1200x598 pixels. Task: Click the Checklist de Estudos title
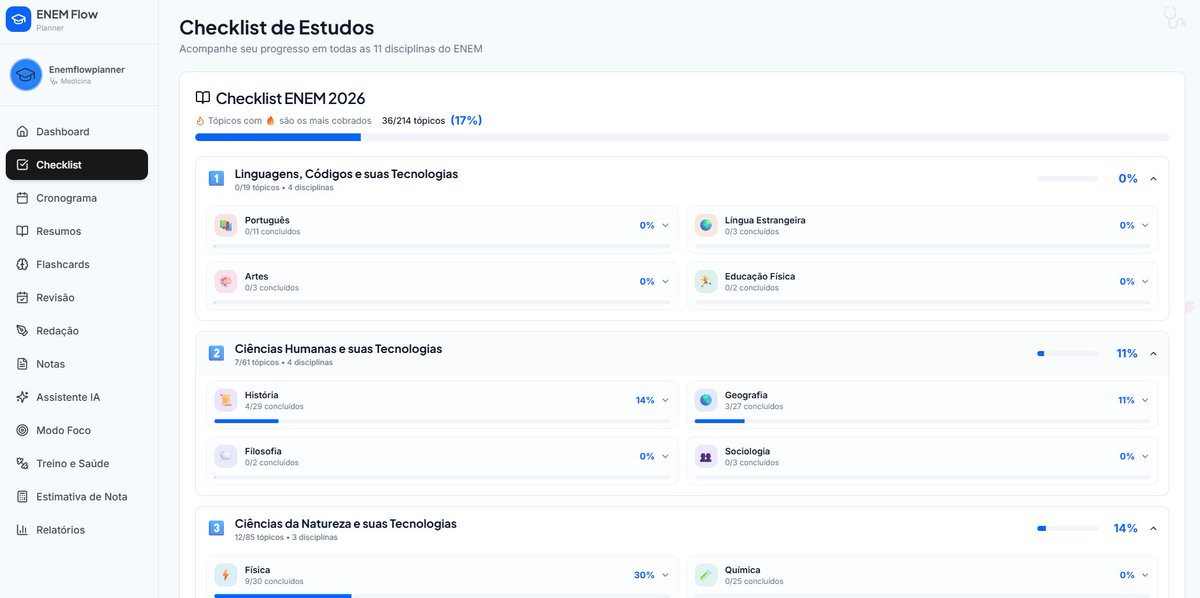pos(276,27)
